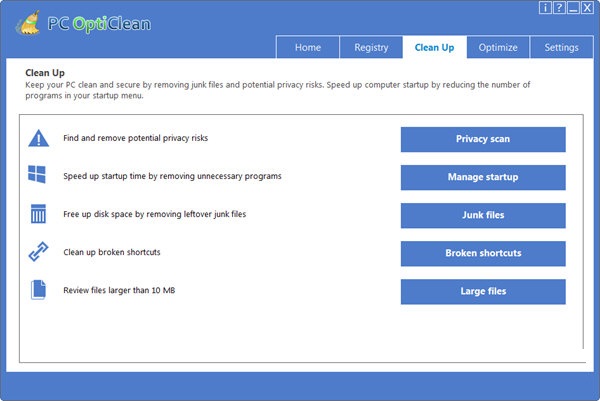Open the Large files review
This screenshot has width=600, height=401.
point(483,292)
